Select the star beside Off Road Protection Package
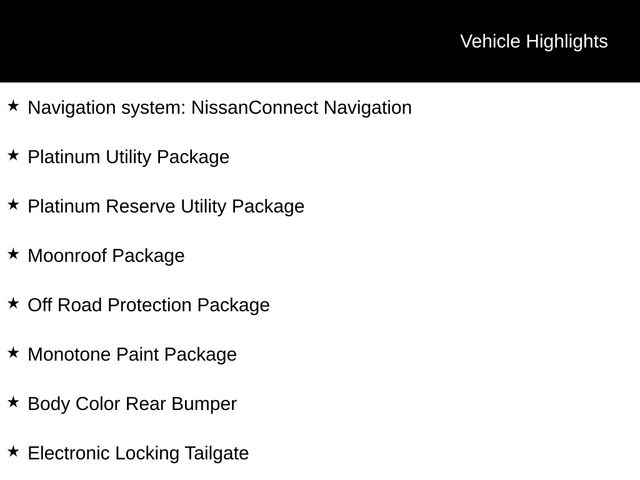 point(12,303)
